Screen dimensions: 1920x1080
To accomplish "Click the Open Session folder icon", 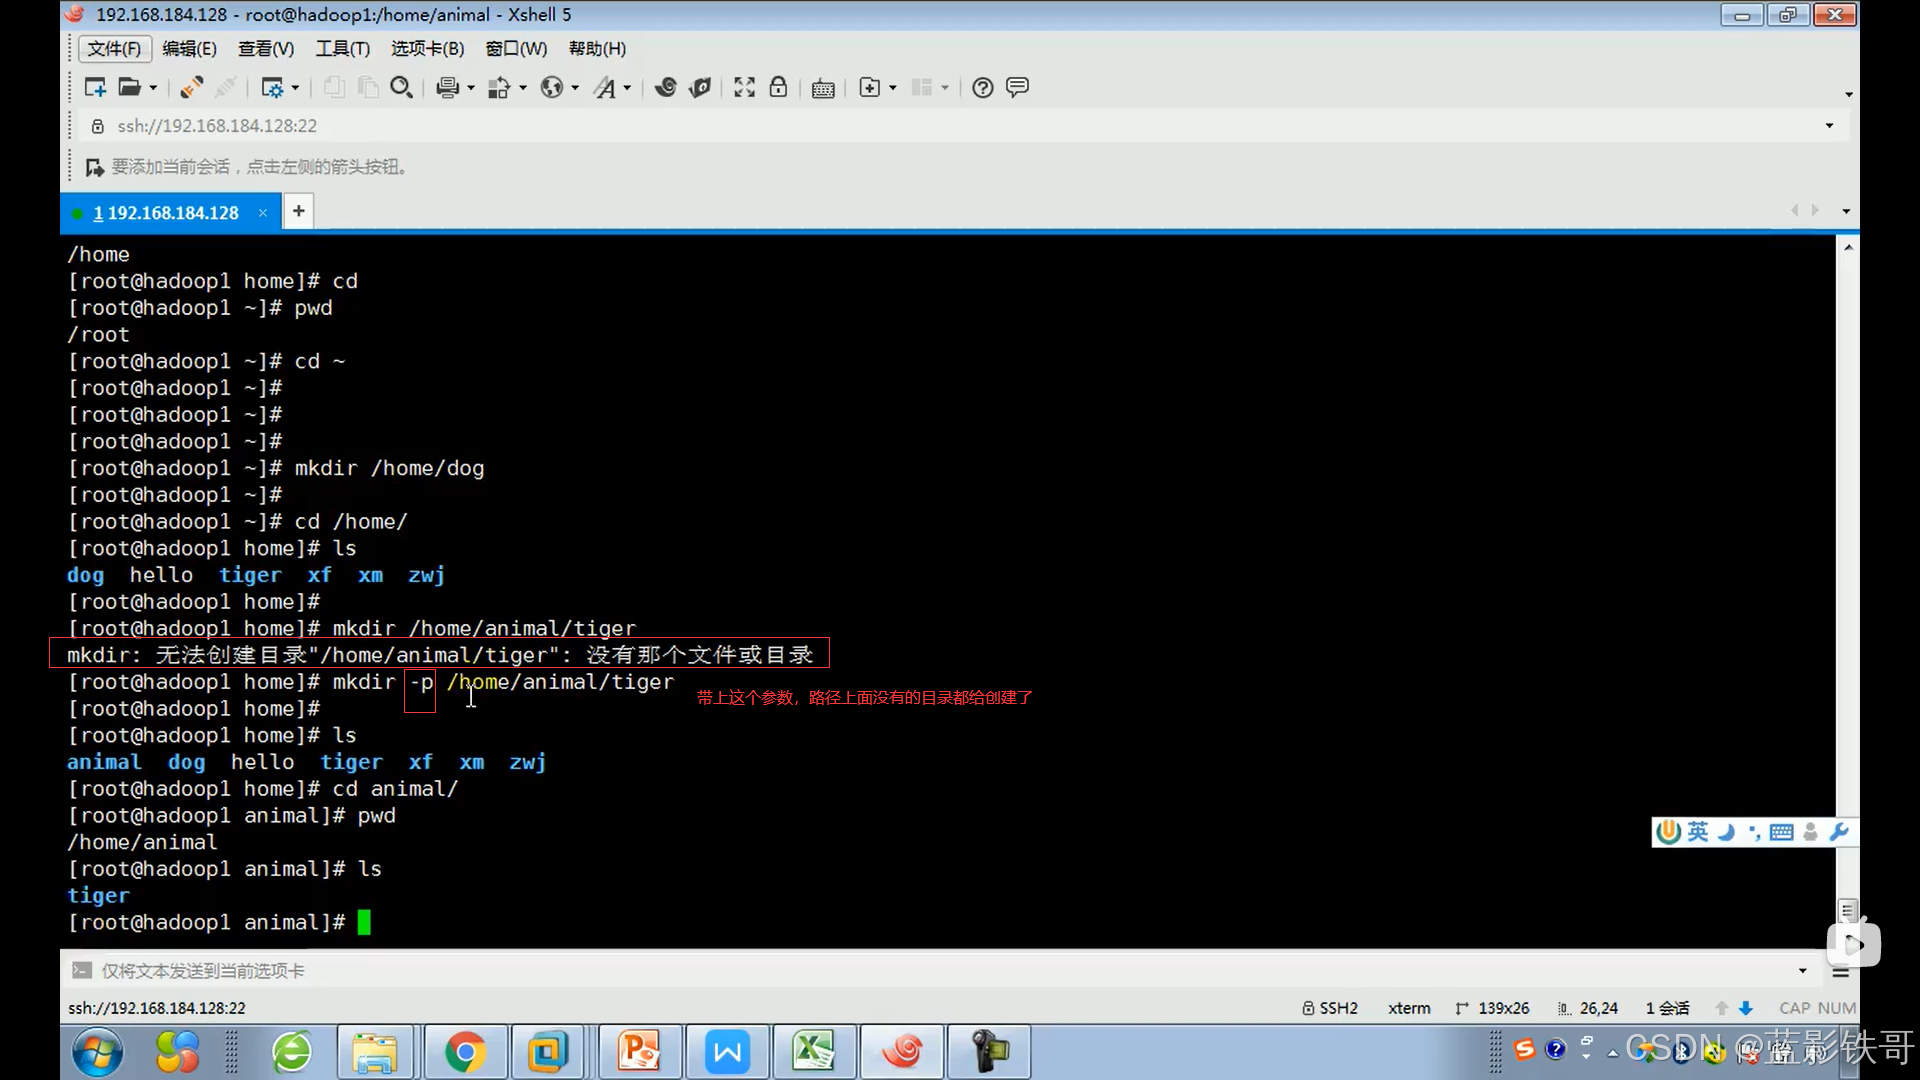I will pyautogui.click(x=129, y=88).
